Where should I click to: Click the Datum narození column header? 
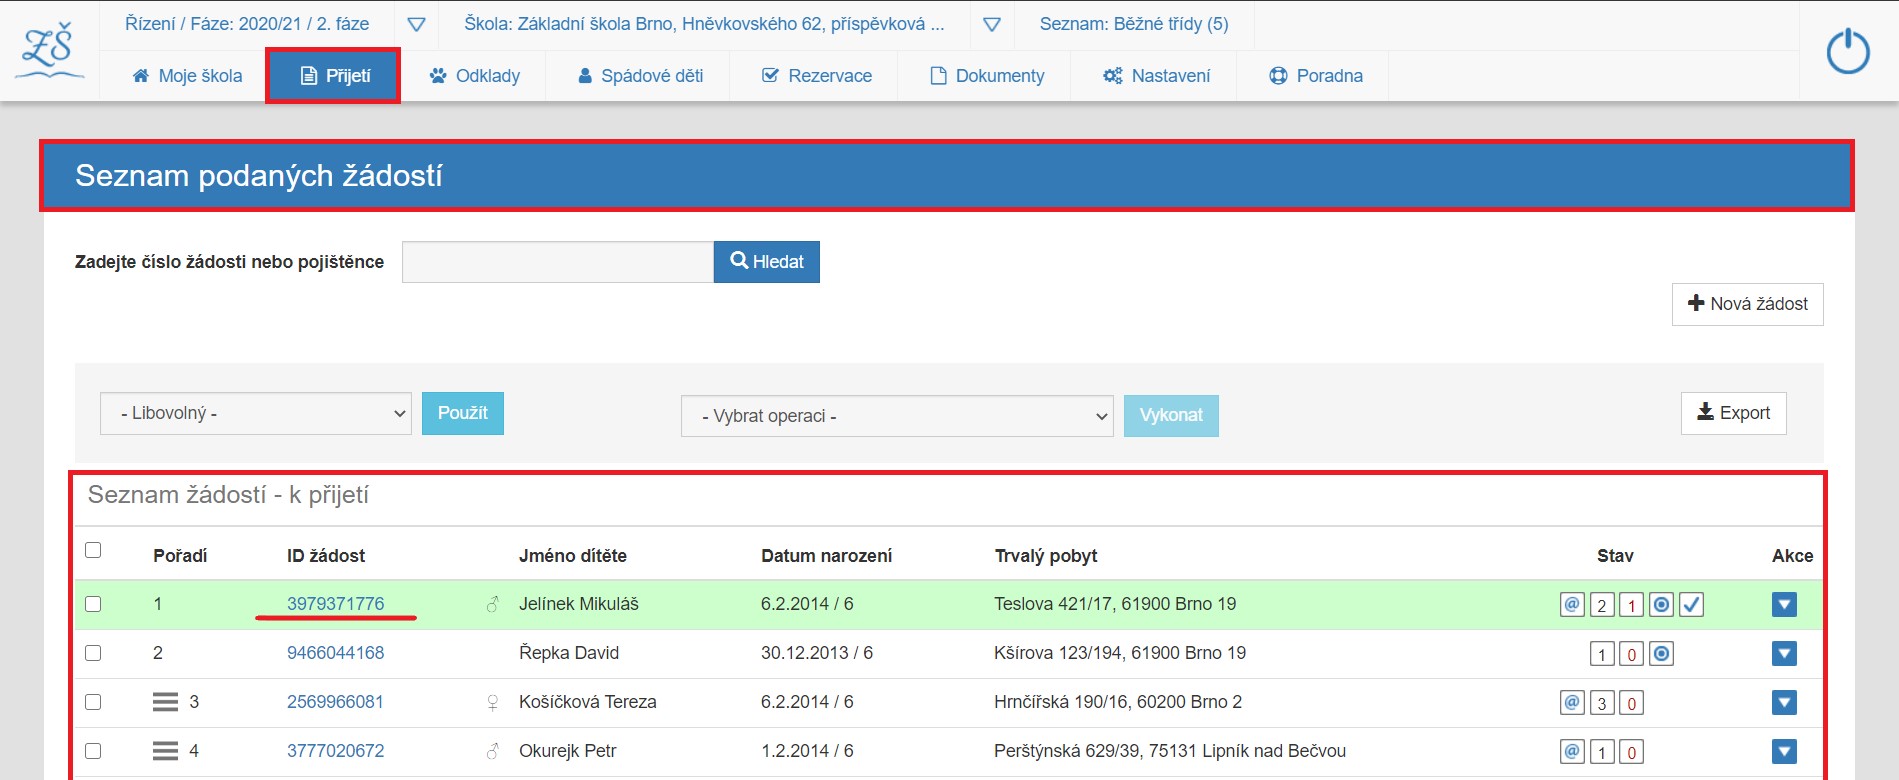coord(827,556)
